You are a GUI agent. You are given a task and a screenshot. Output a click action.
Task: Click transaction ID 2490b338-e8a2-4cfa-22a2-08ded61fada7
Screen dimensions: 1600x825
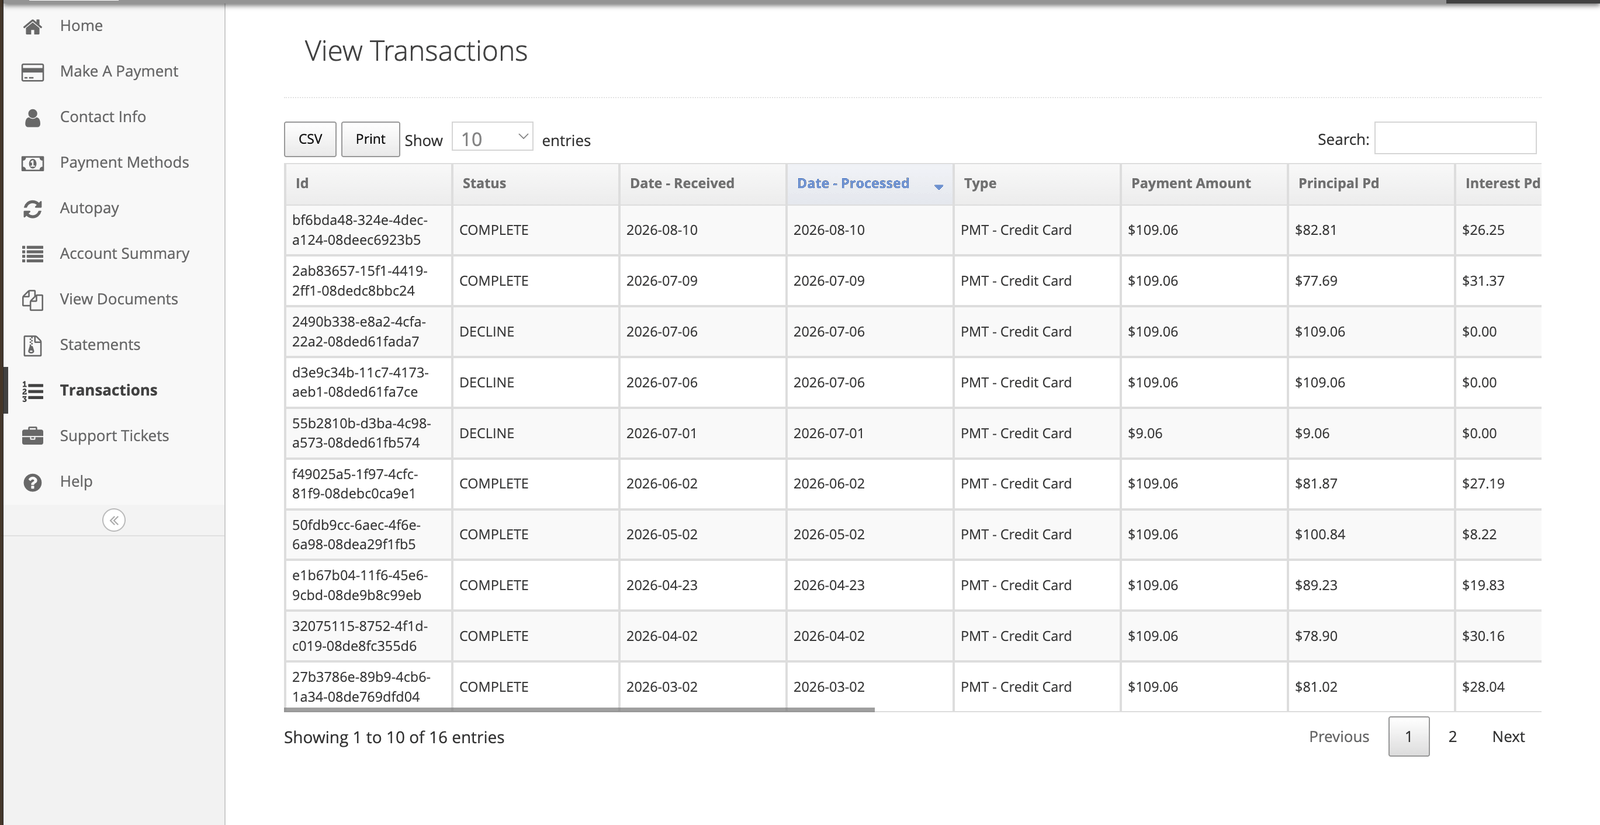coord(359,332)
